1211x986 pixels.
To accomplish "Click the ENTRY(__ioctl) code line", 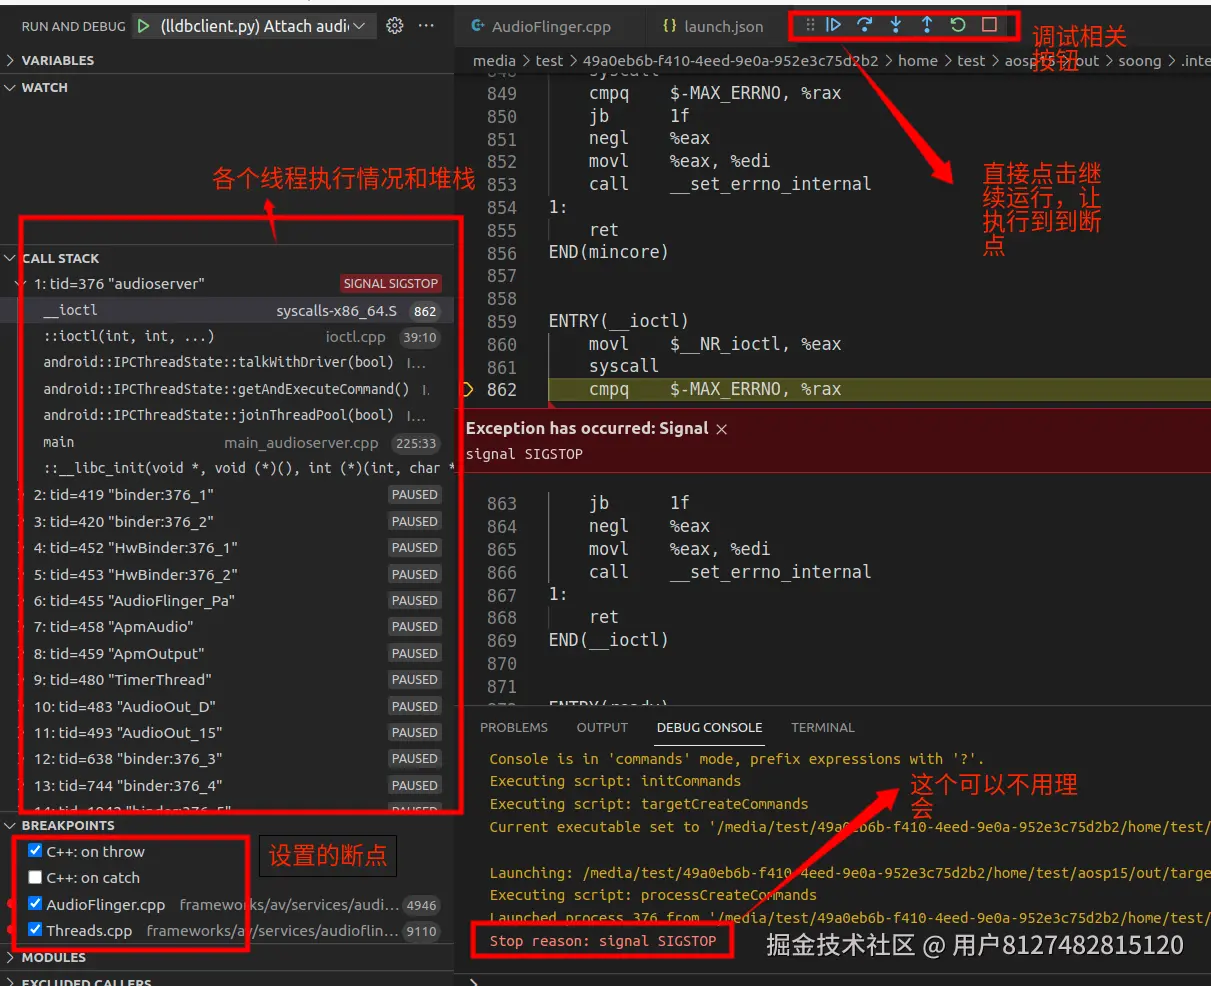I will [x=619, y=321].
